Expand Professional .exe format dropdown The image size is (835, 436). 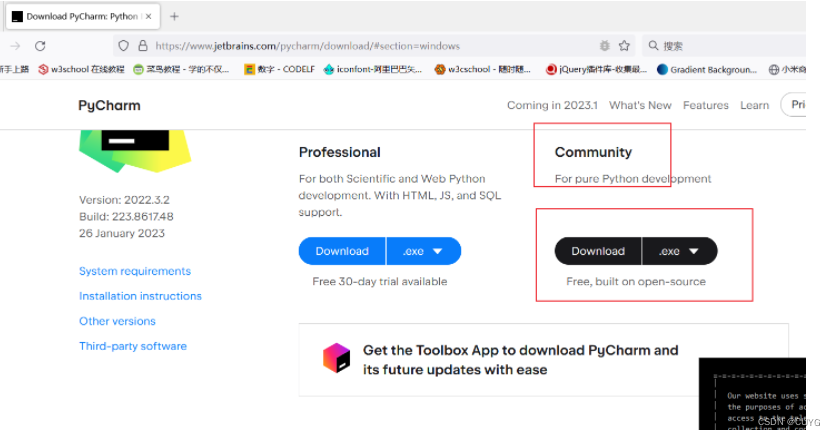click(x=424, y=251)
